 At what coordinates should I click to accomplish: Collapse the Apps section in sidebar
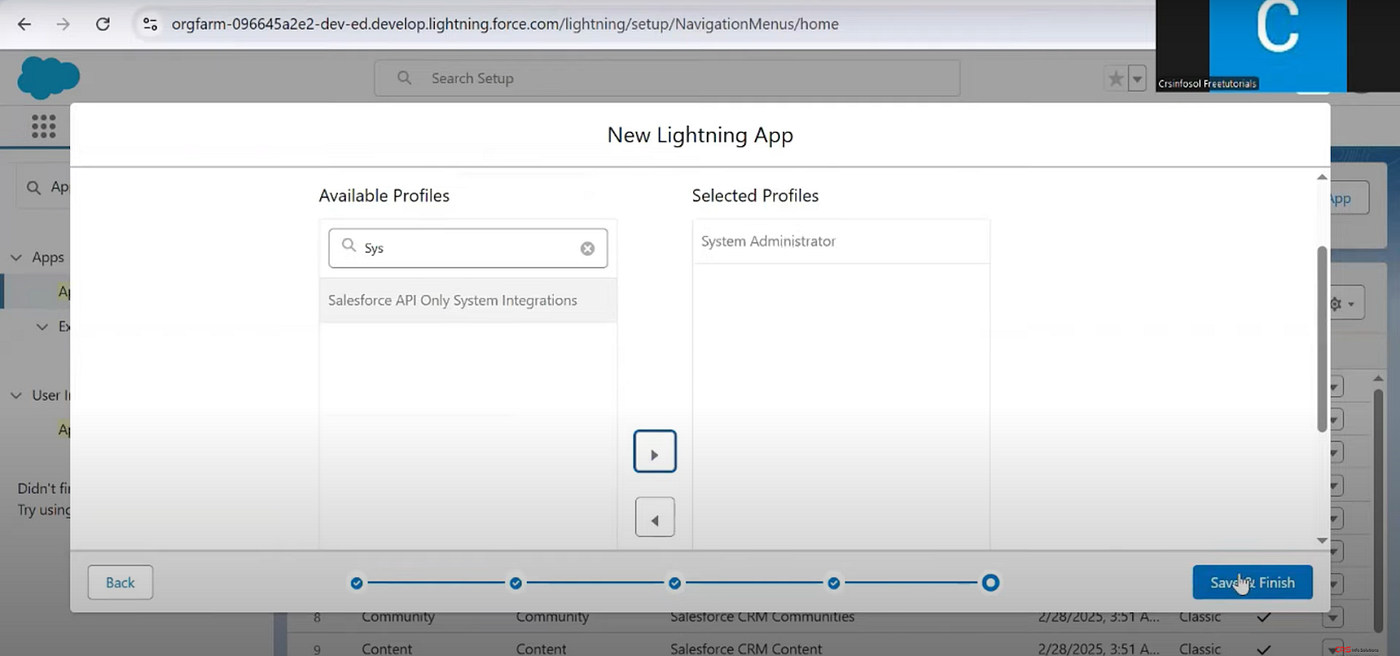click(16, 257)
